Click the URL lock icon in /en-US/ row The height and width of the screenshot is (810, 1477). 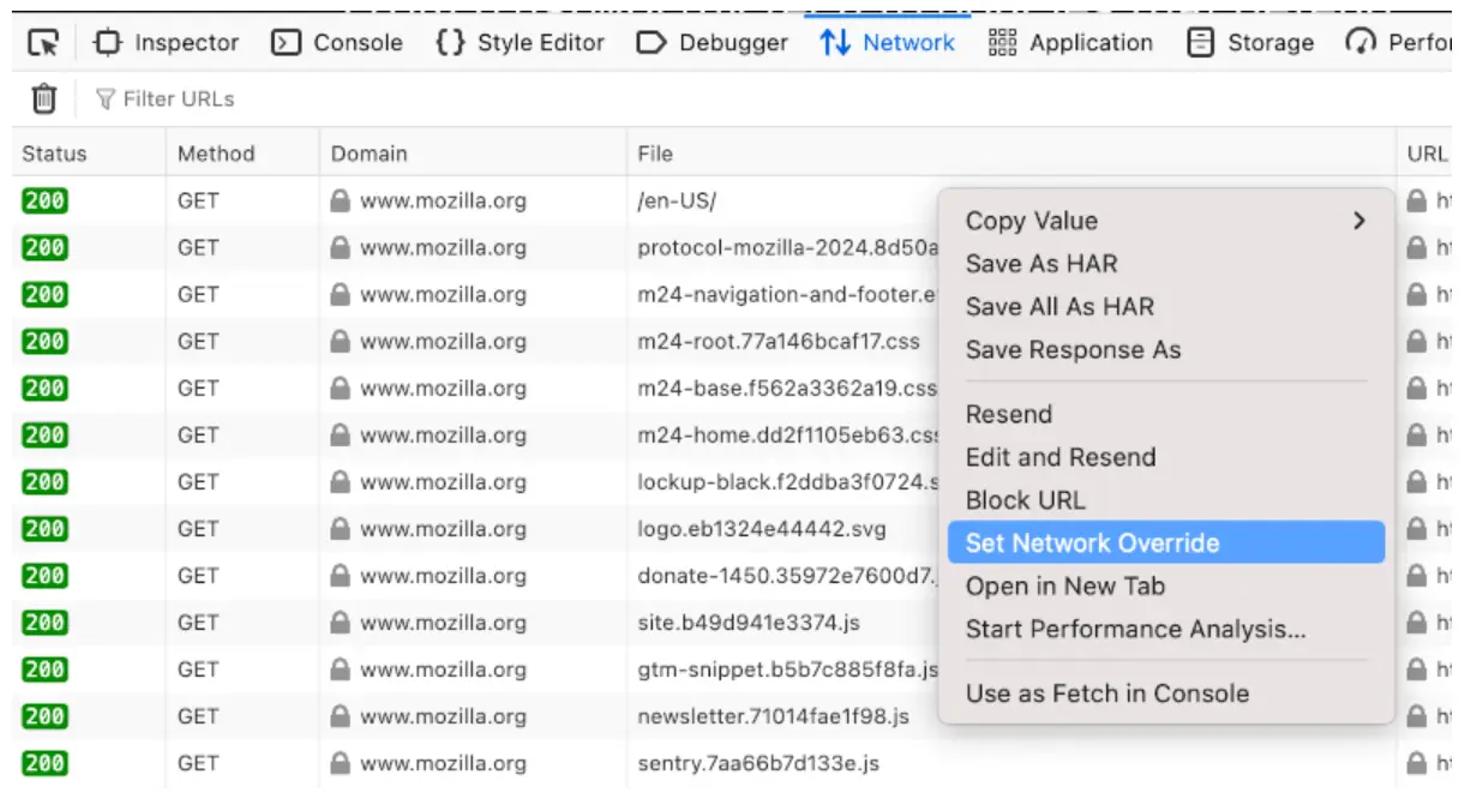1417,201
